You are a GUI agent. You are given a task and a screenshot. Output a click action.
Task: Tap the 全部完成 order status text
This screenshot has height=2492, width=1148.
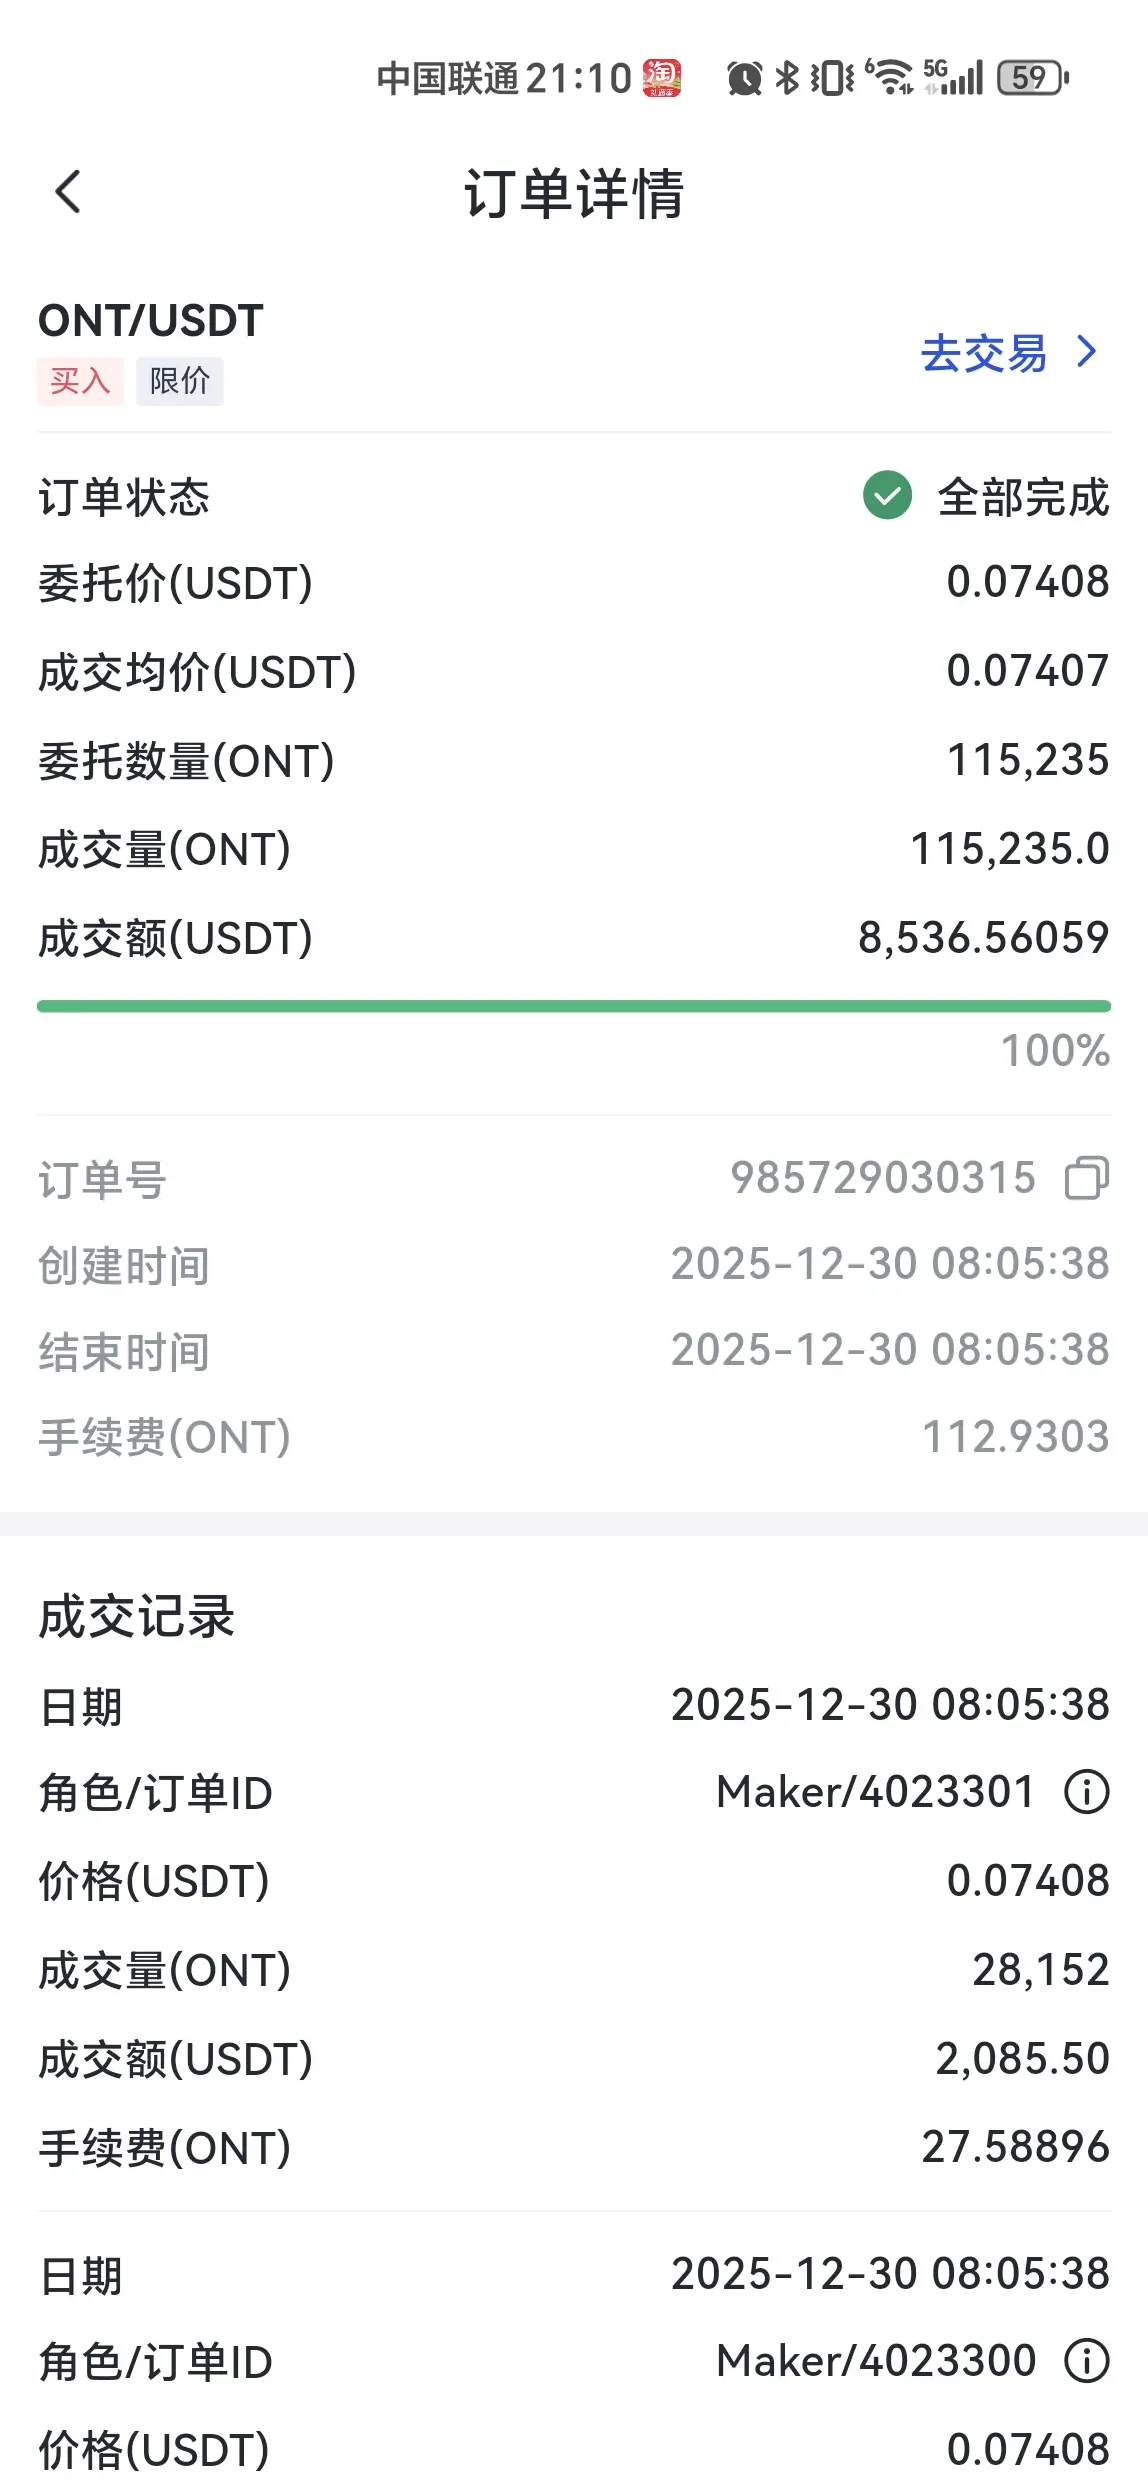(1023, 497)
